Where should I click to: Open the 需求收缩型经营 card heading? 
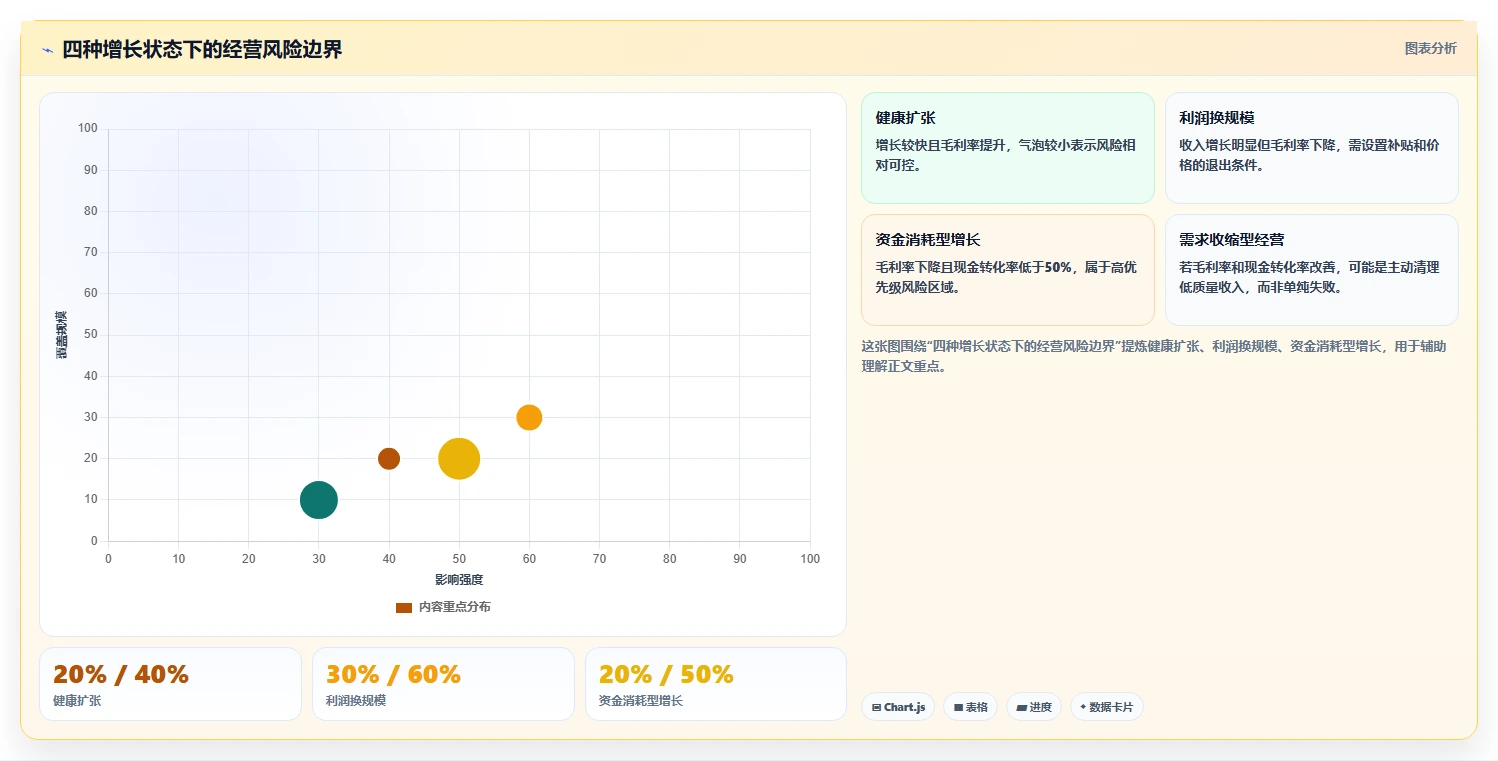click(x=1231, y=240)
